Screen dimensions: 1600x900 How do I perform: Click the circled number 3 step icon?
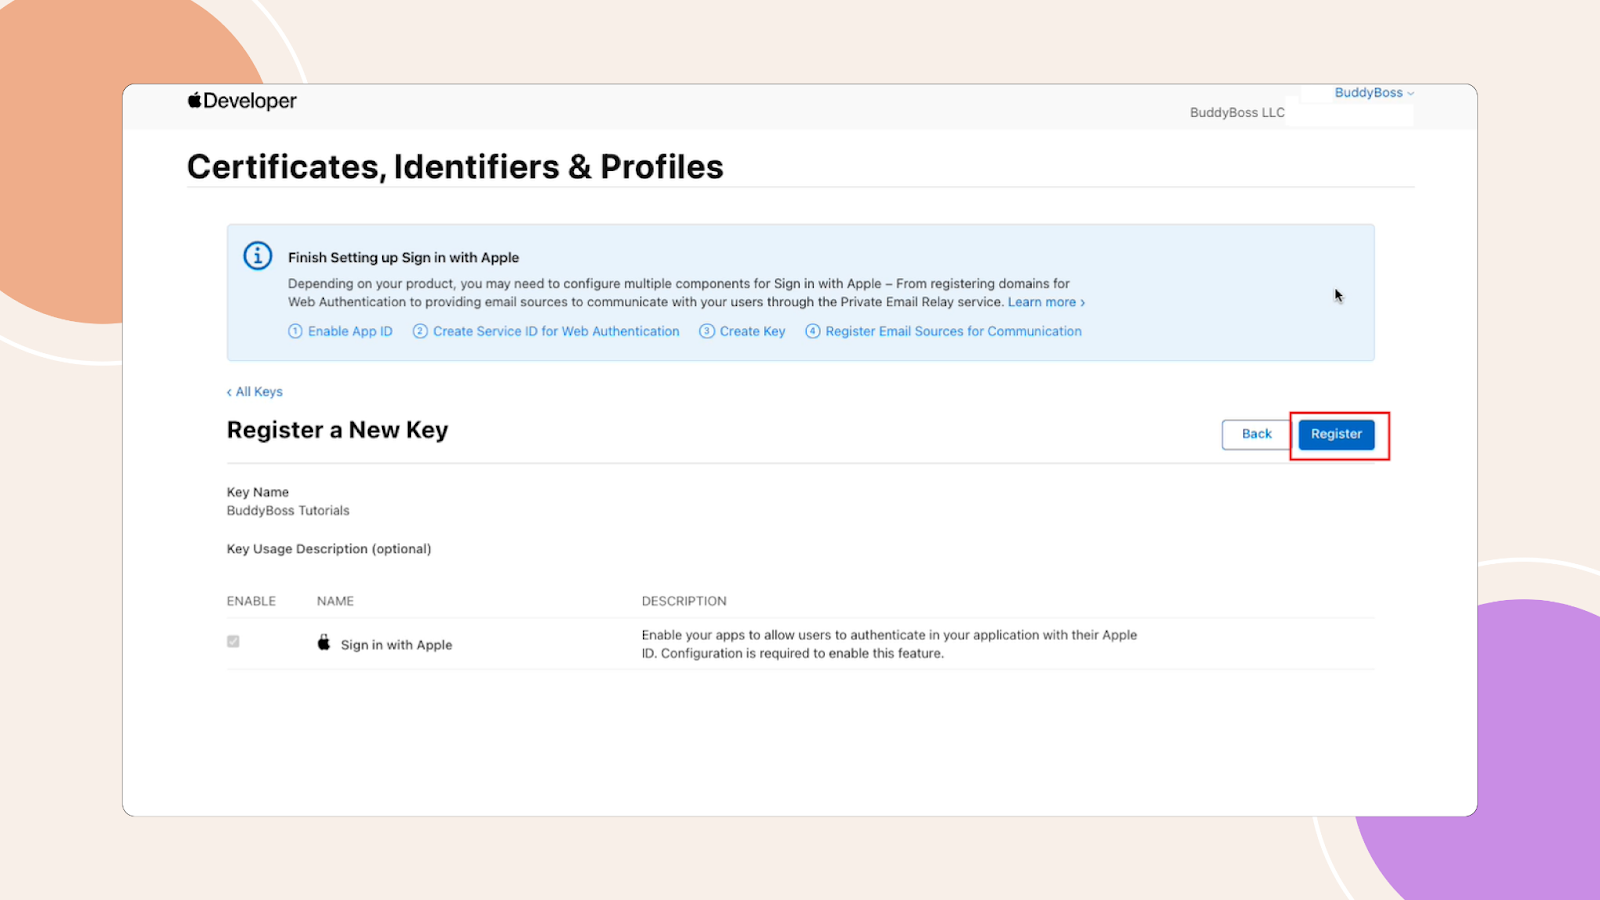[x=707, y=331]
